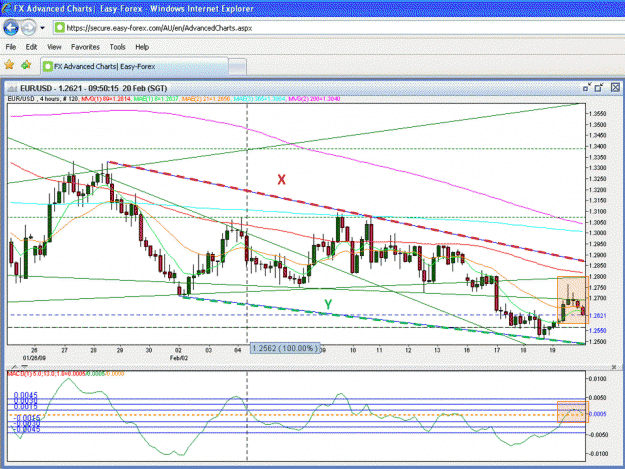This screenshot has width=625, height=469.
Task: Click the 01/26/09 date axis label
Action: click(34, 358)
